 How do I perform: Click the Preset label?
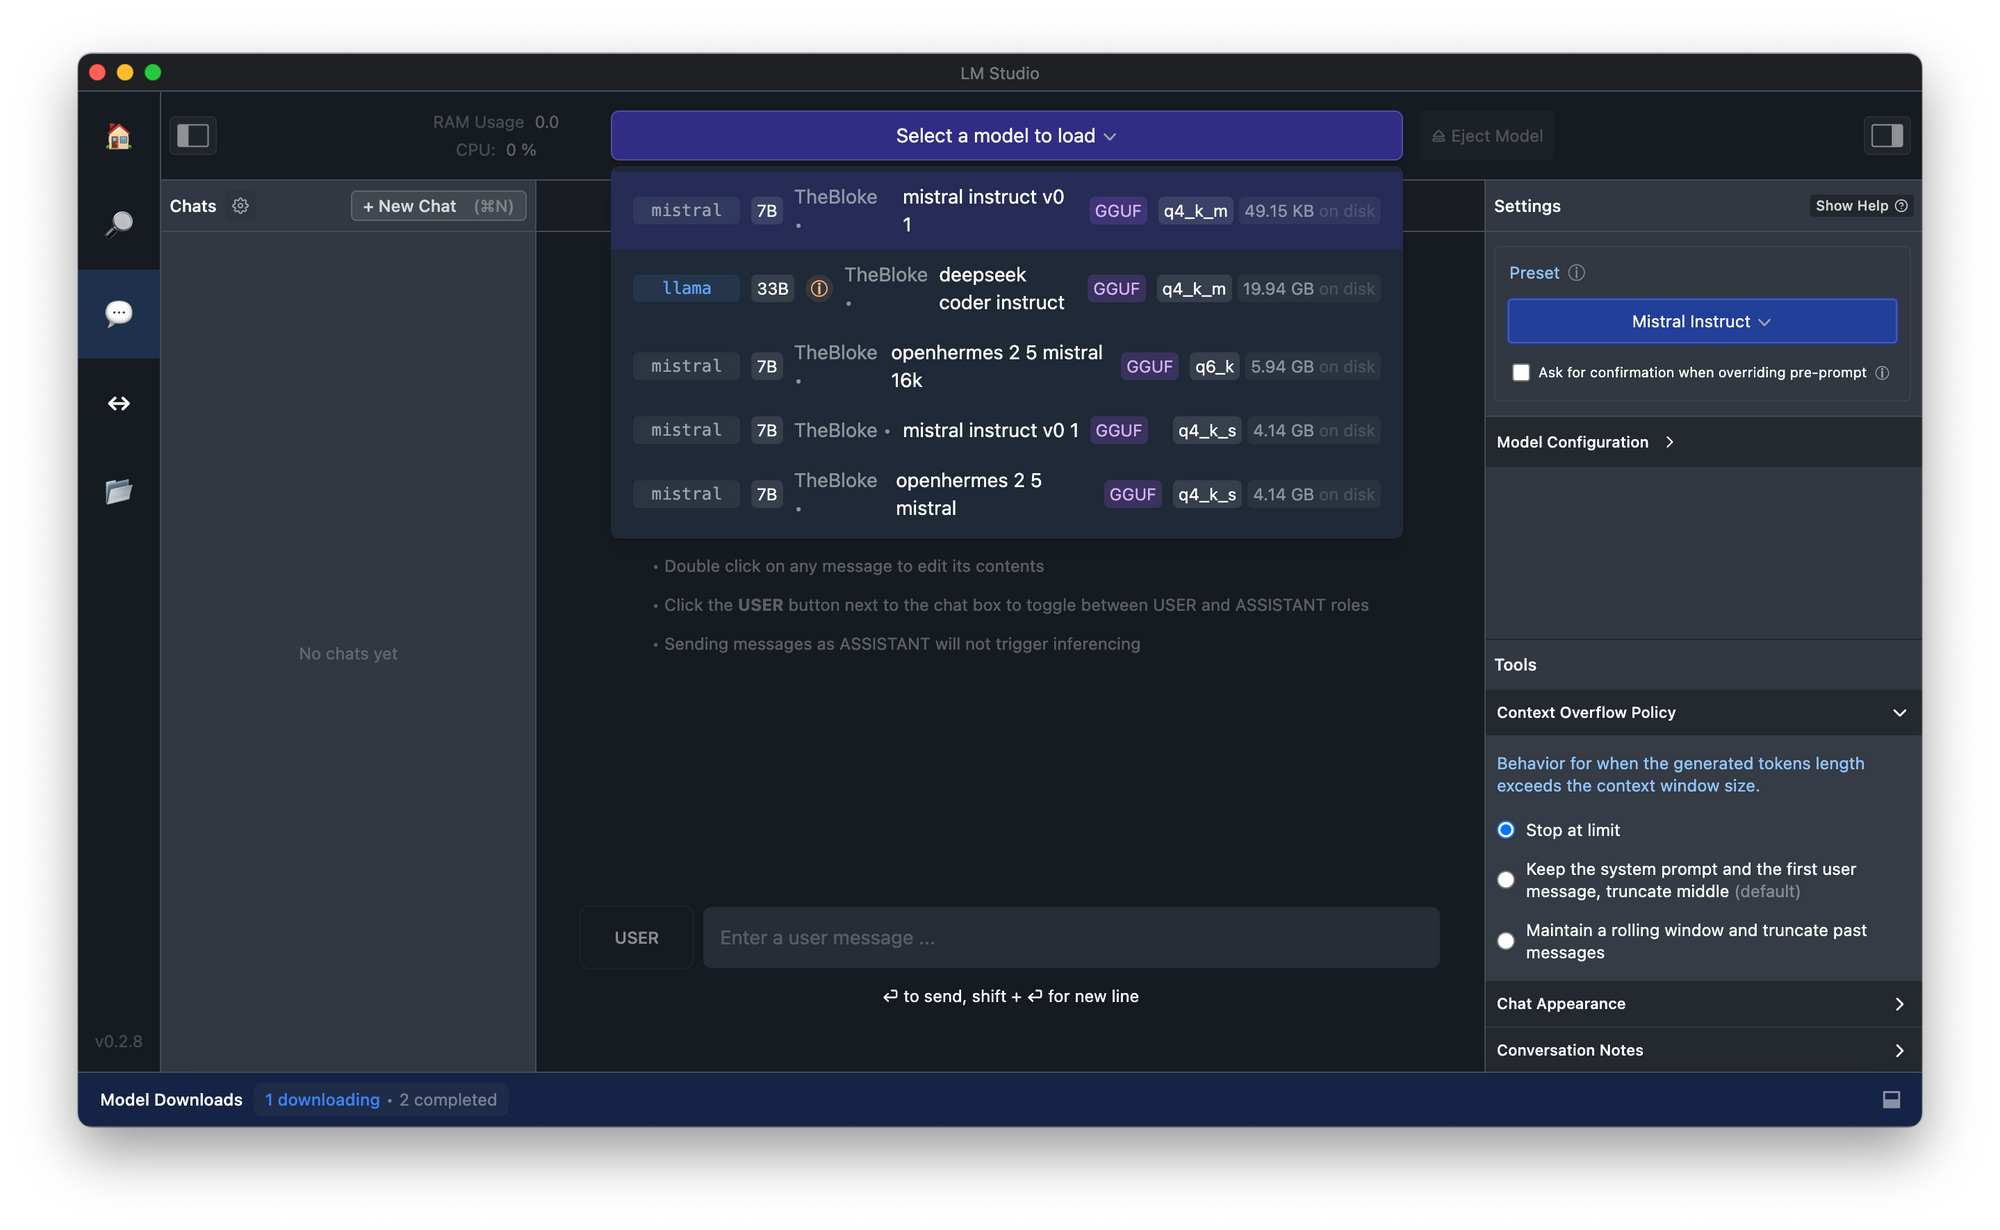[x=1534, y=273]
